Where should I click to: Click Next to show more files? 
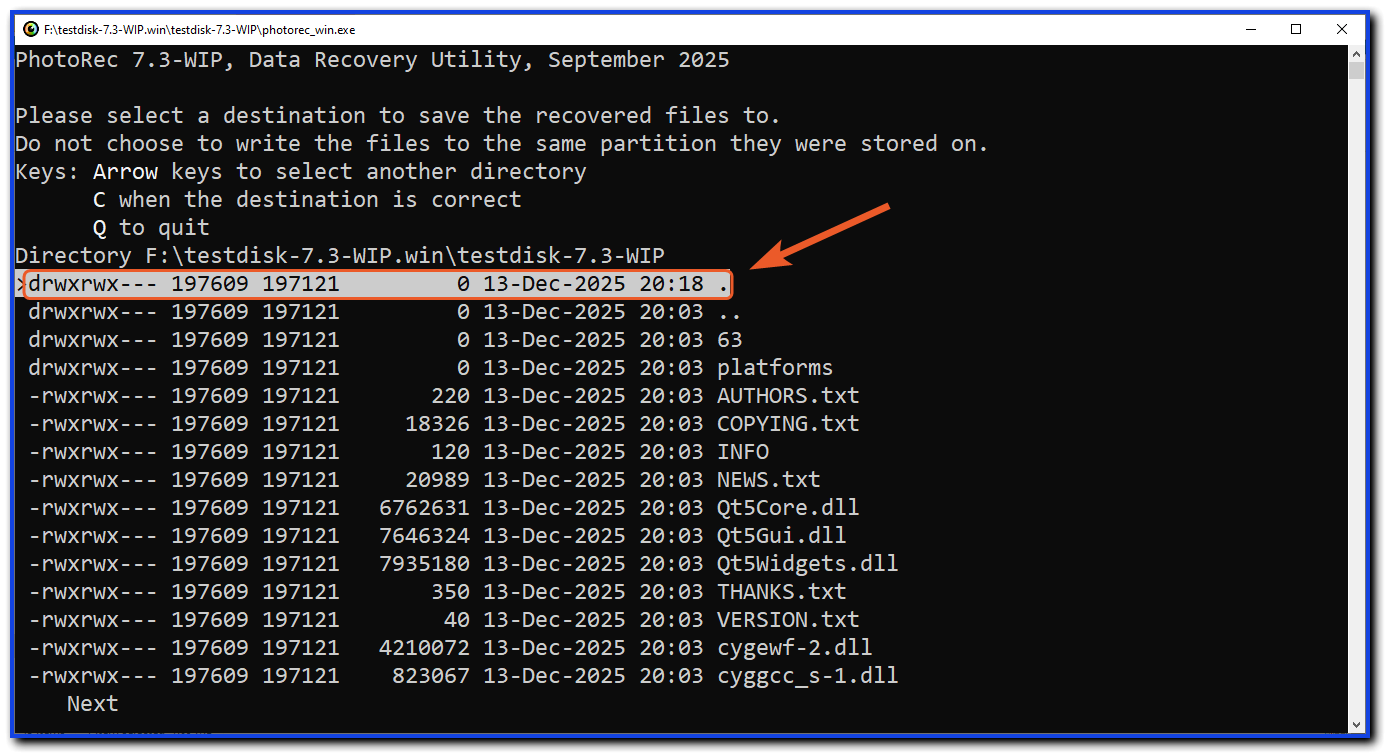pos(92,704)
